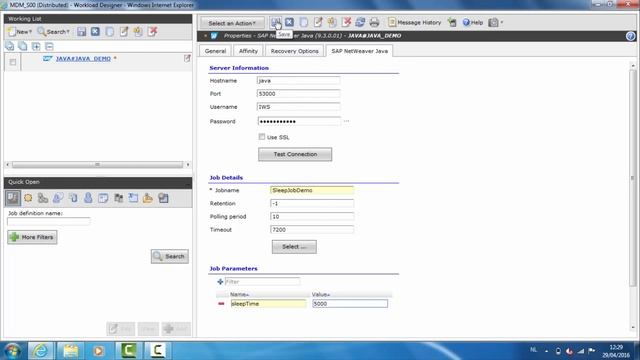Collapse the Properties panel using the title bar arrow

tap(205, 36)
